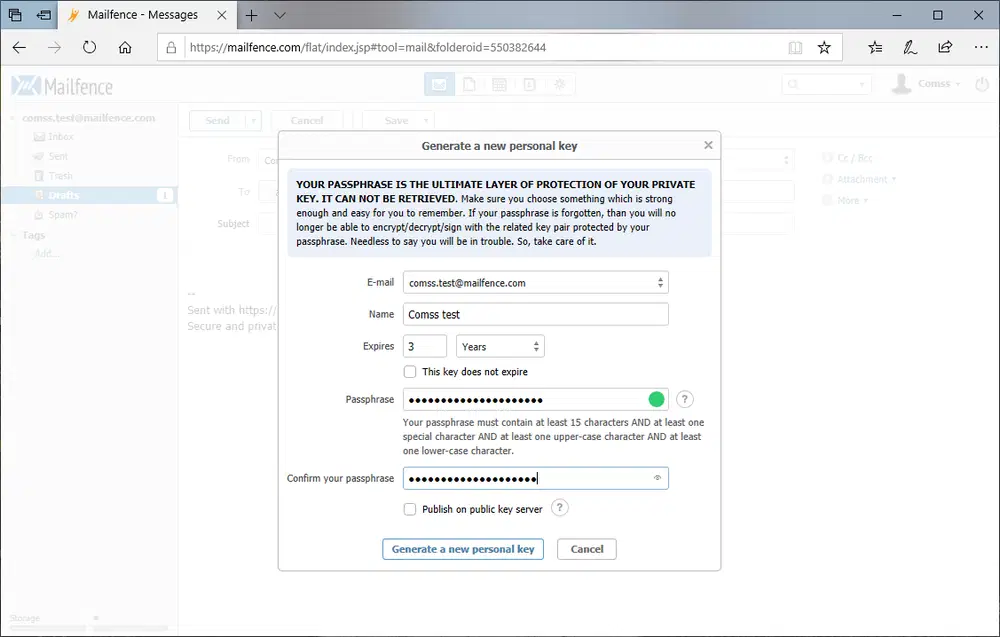This screenshot has width=1000, height=637.
Task: Click the green passphrase strength indicator
Action: (x=656, y=400)
